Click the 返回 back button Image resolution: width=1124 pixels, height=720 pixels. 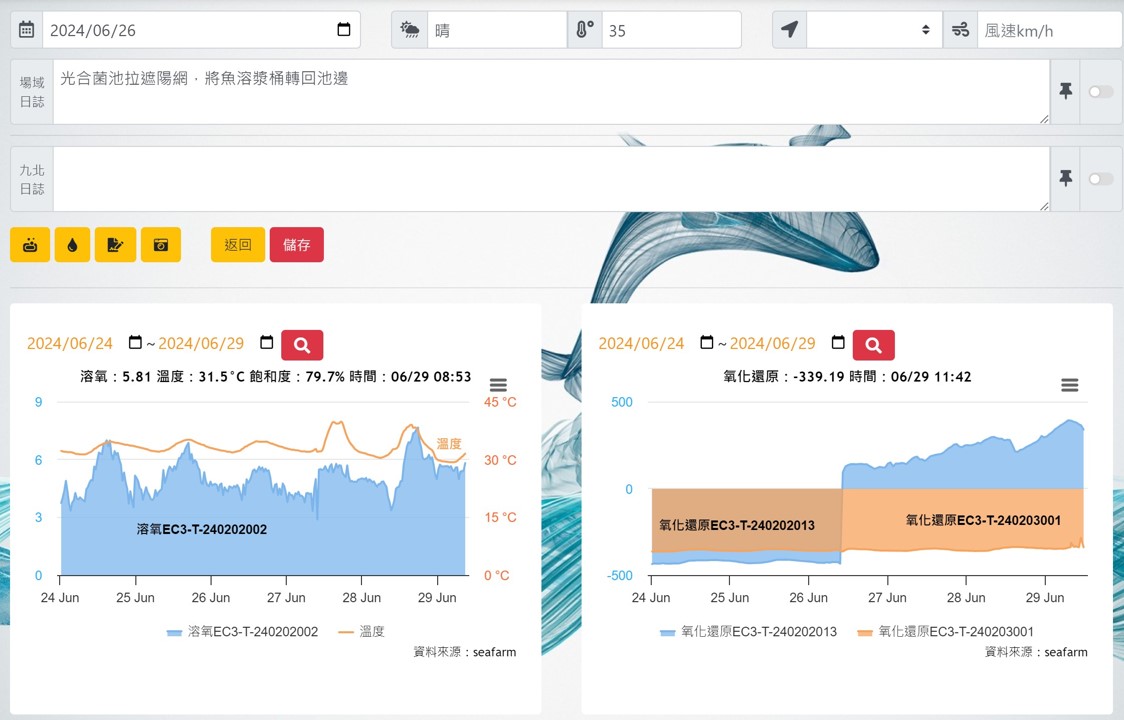238,245
